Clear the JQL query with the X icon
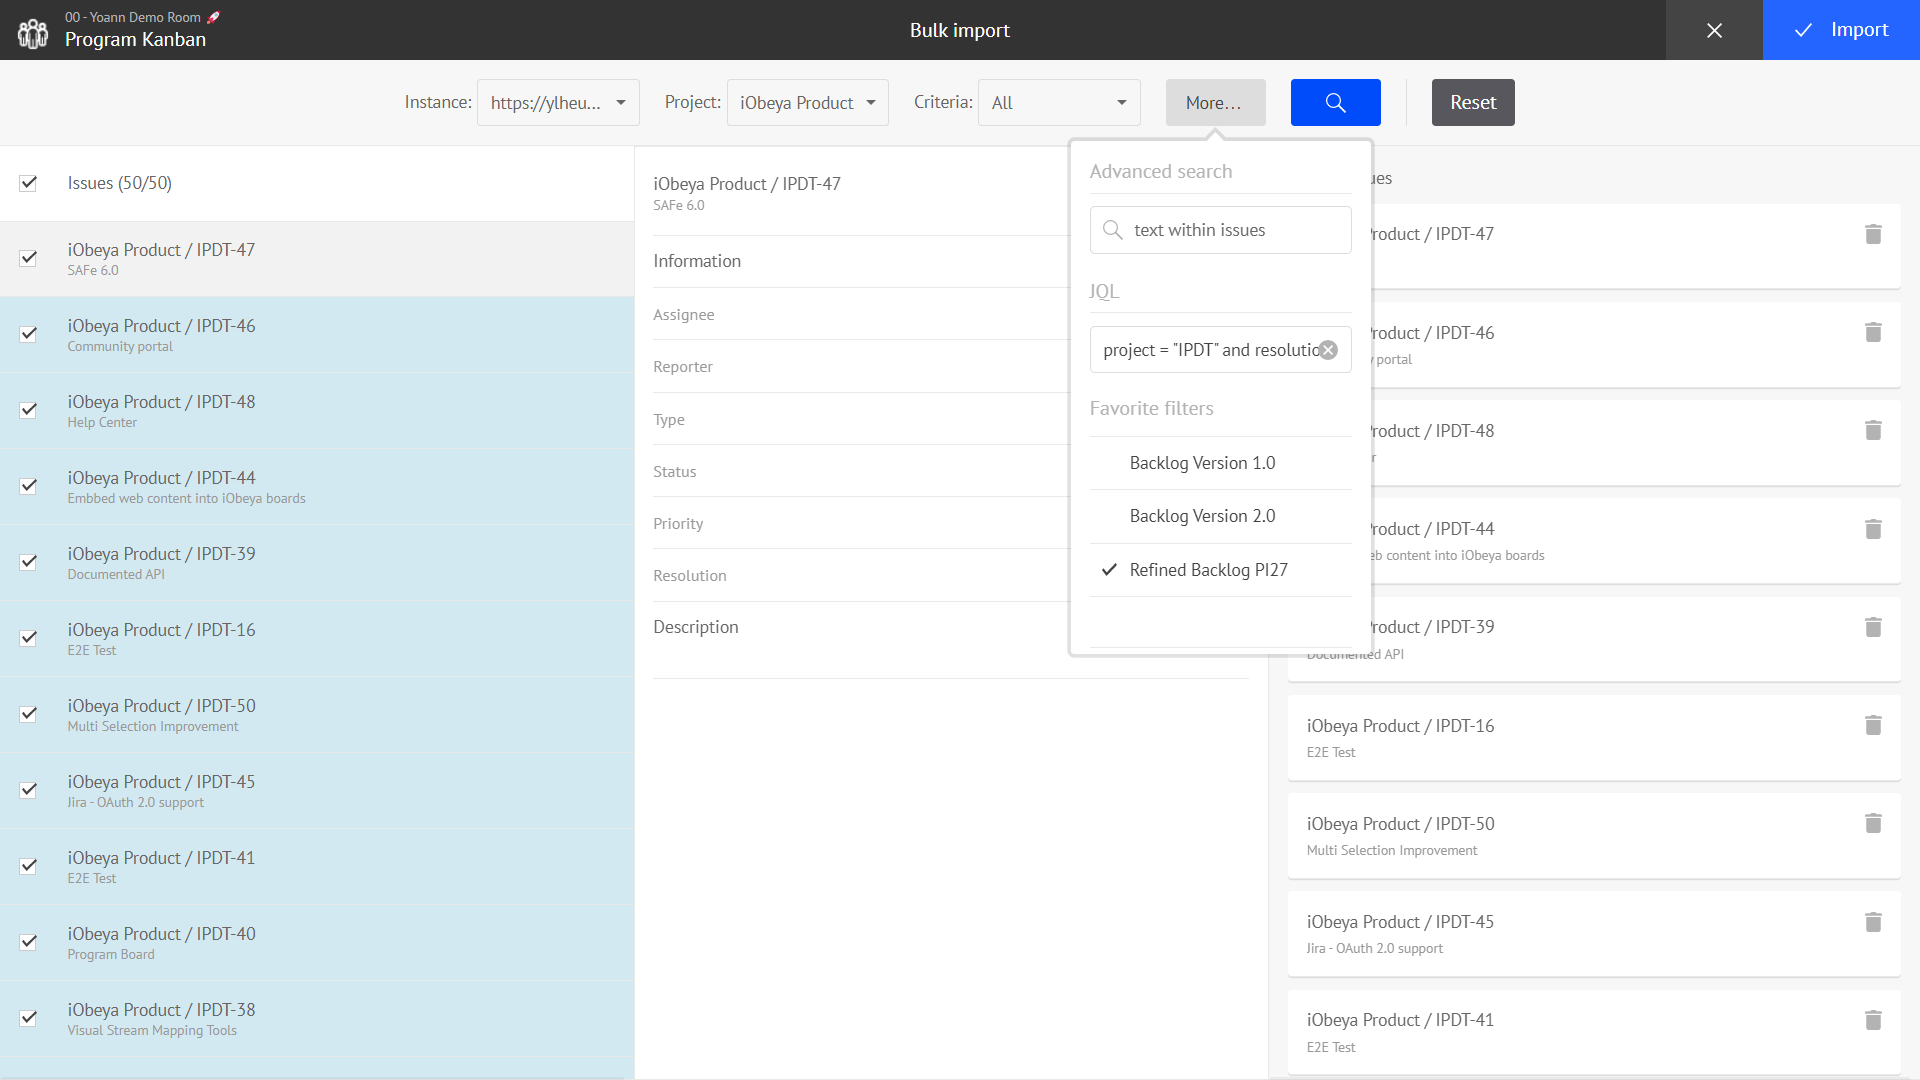 [x=1328, y=350]
